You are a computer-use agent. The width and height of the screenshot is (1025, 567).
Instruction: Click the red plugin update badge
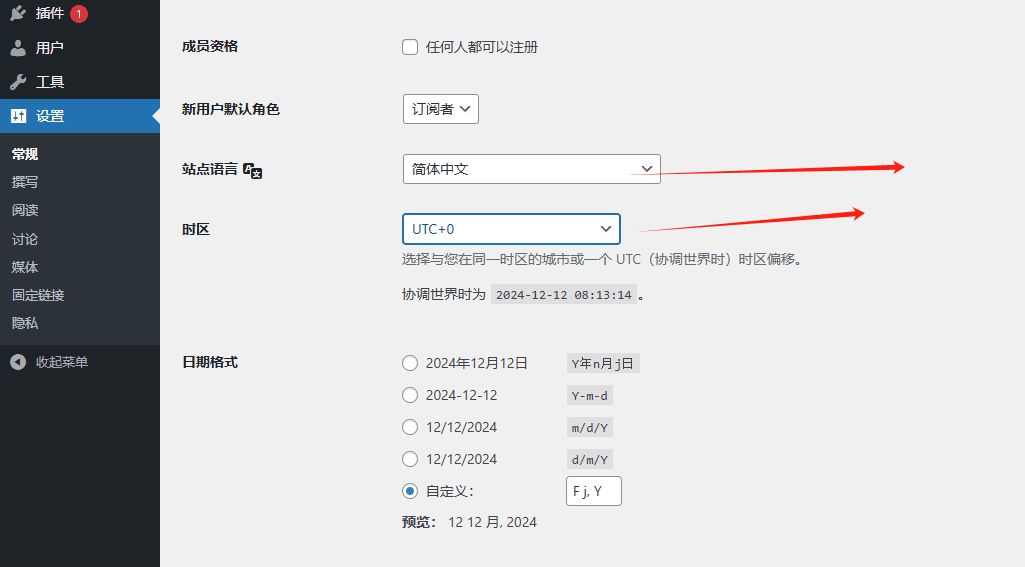pyautogui.click(x=79, y=13)
